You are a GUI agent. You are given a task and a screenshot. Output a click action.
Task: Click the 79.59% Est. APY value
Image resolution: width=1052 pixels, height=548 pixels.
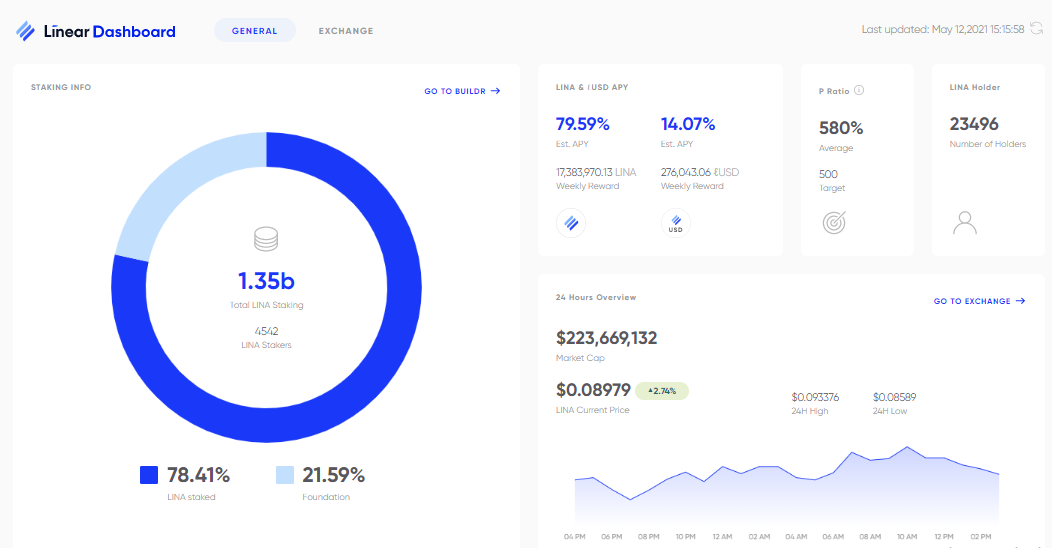[x=582, y=124]
